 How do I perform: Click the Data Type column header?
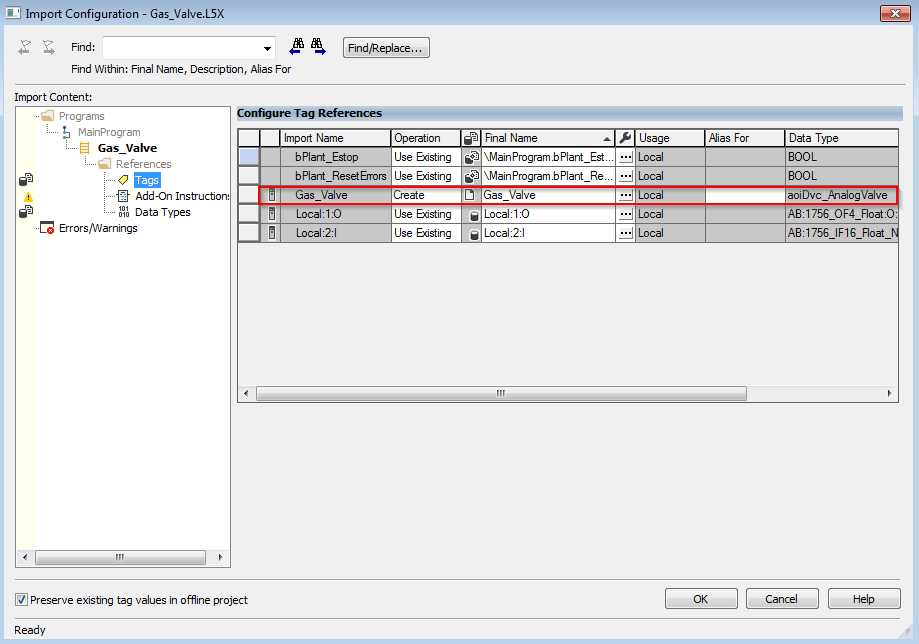click(842, 138)
